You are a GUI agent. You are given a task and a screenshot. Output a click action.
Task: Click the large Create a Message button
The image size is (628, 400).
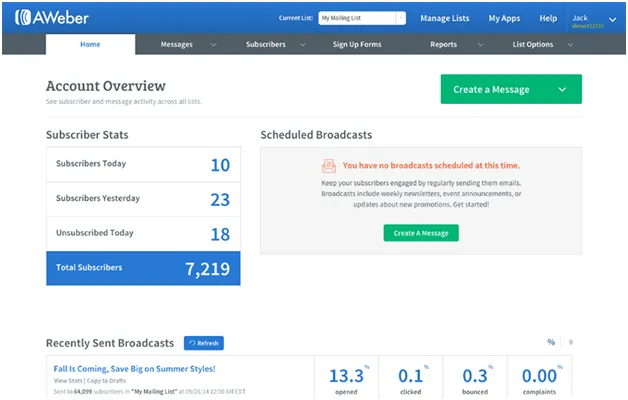pyautogui.click(x=511, y=89)
